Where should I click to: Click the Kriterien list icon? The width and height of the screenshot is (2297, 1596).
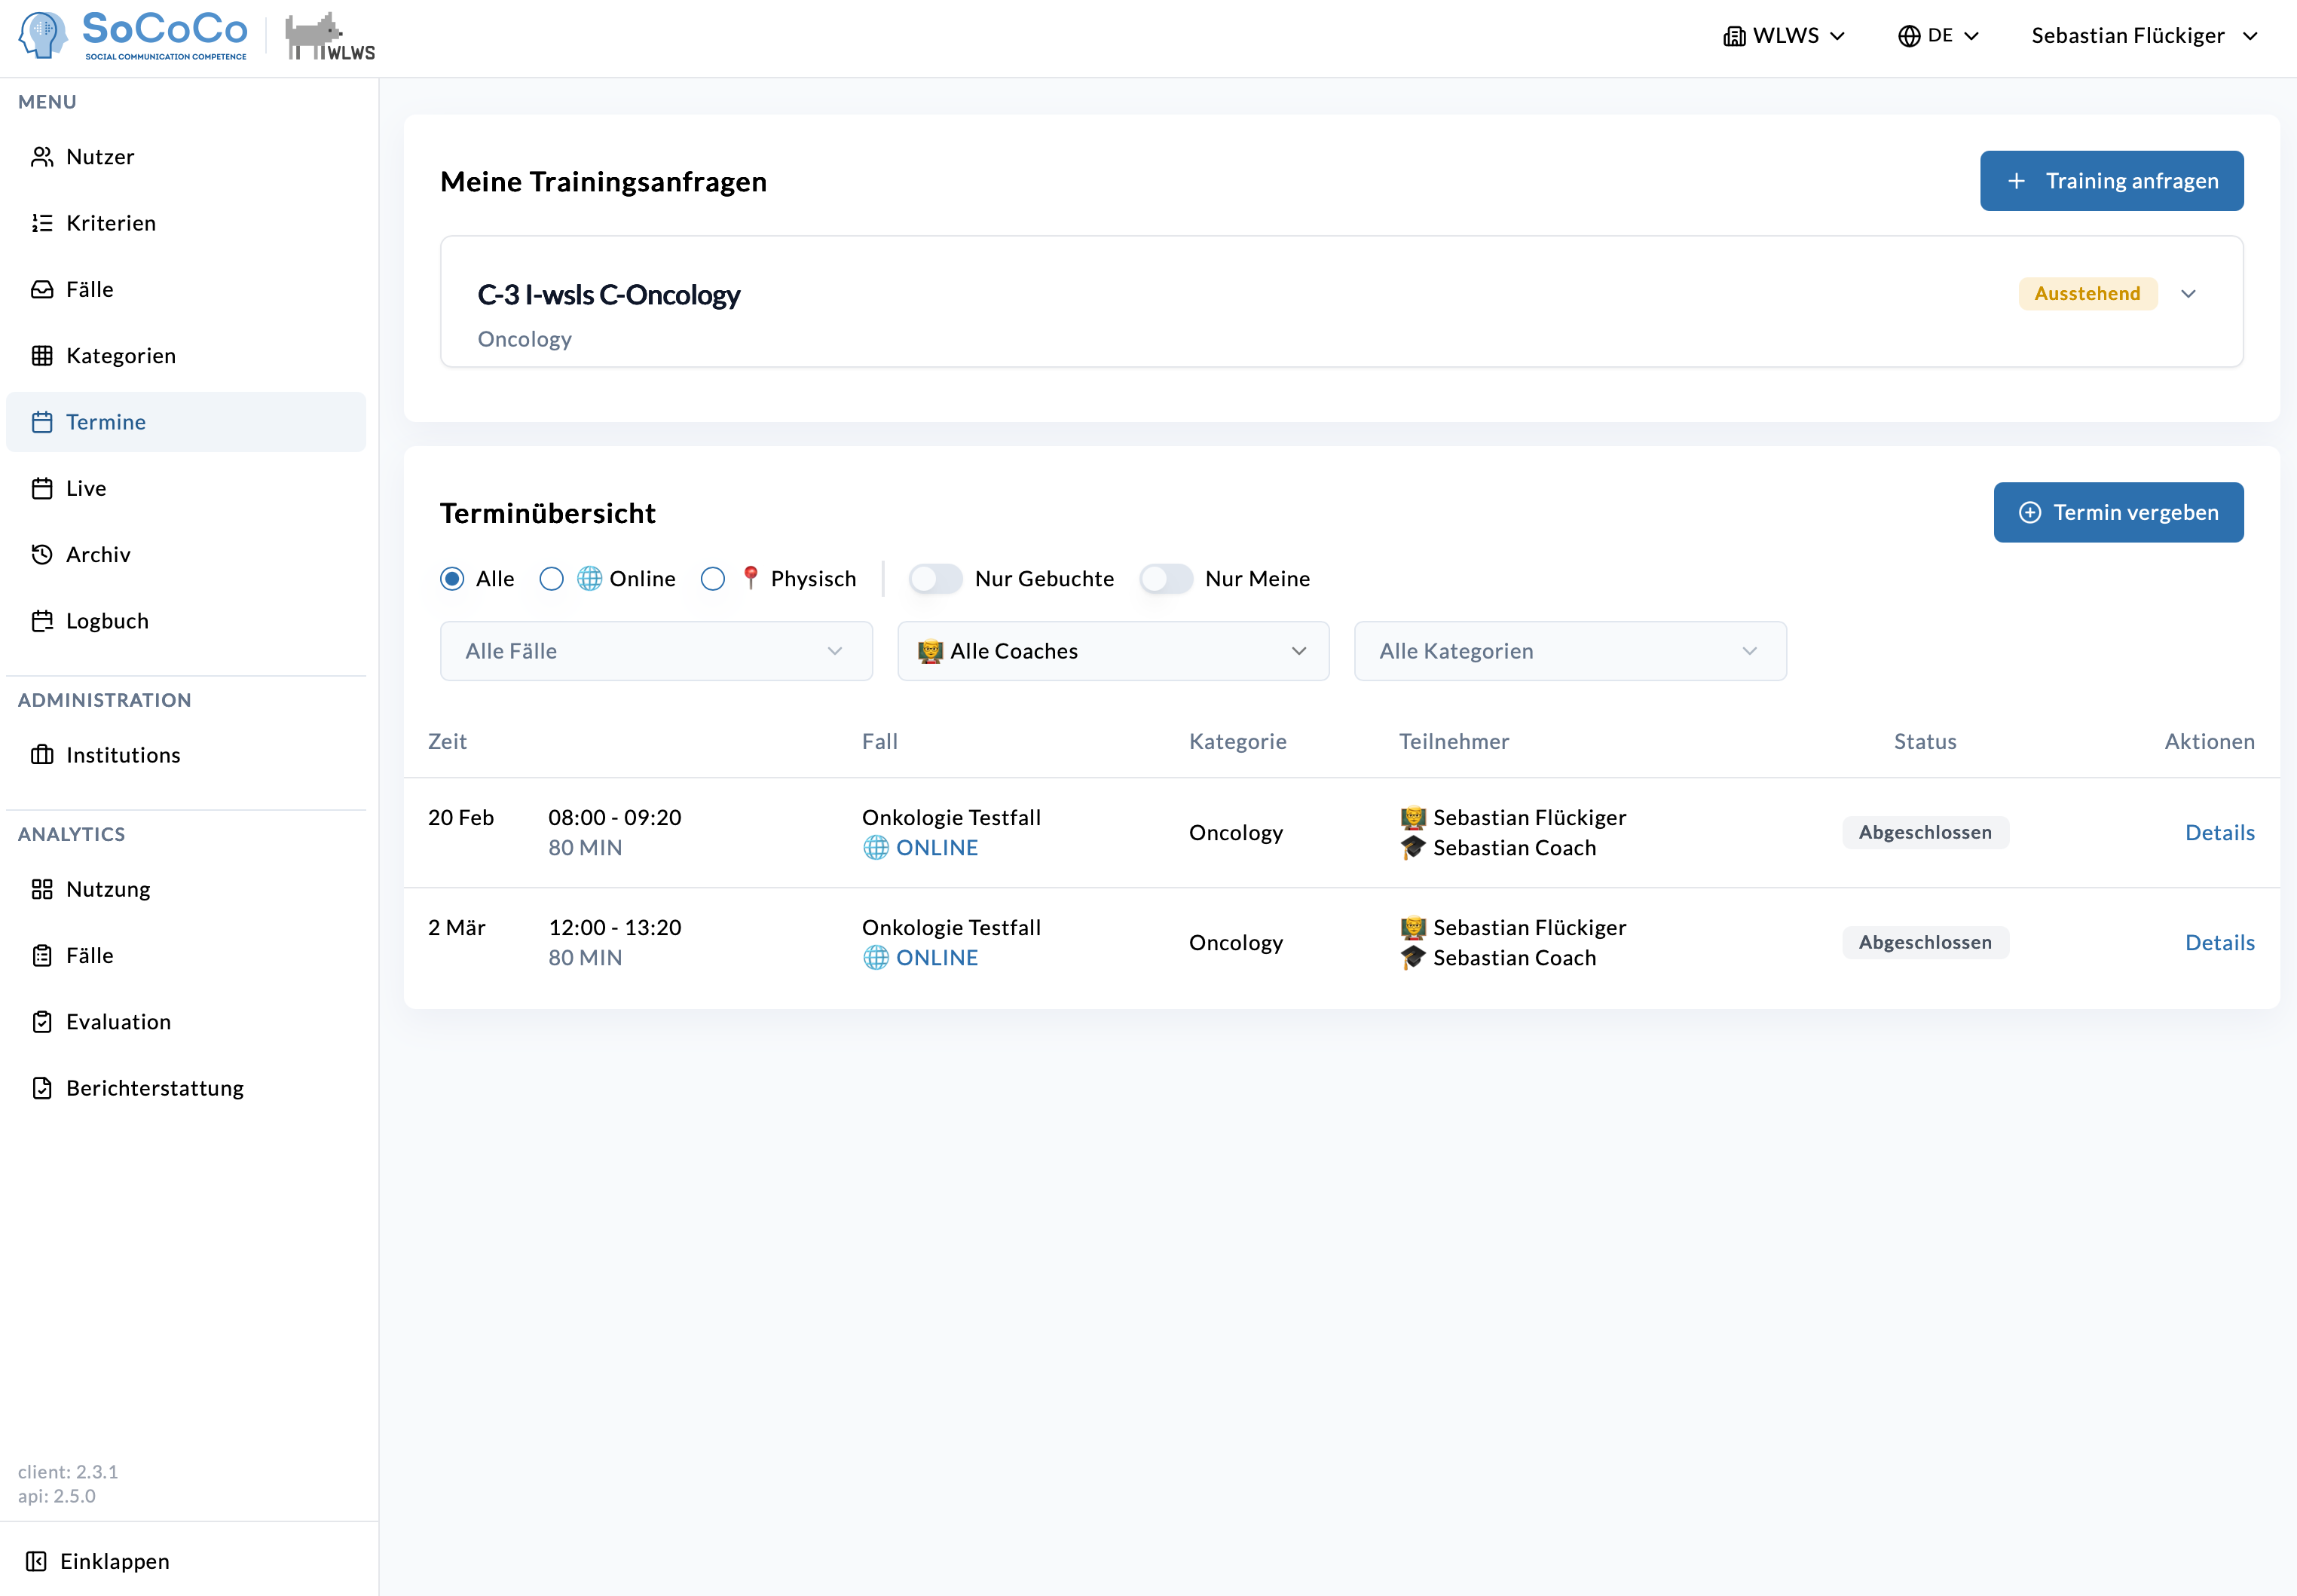tap(42, 223)
